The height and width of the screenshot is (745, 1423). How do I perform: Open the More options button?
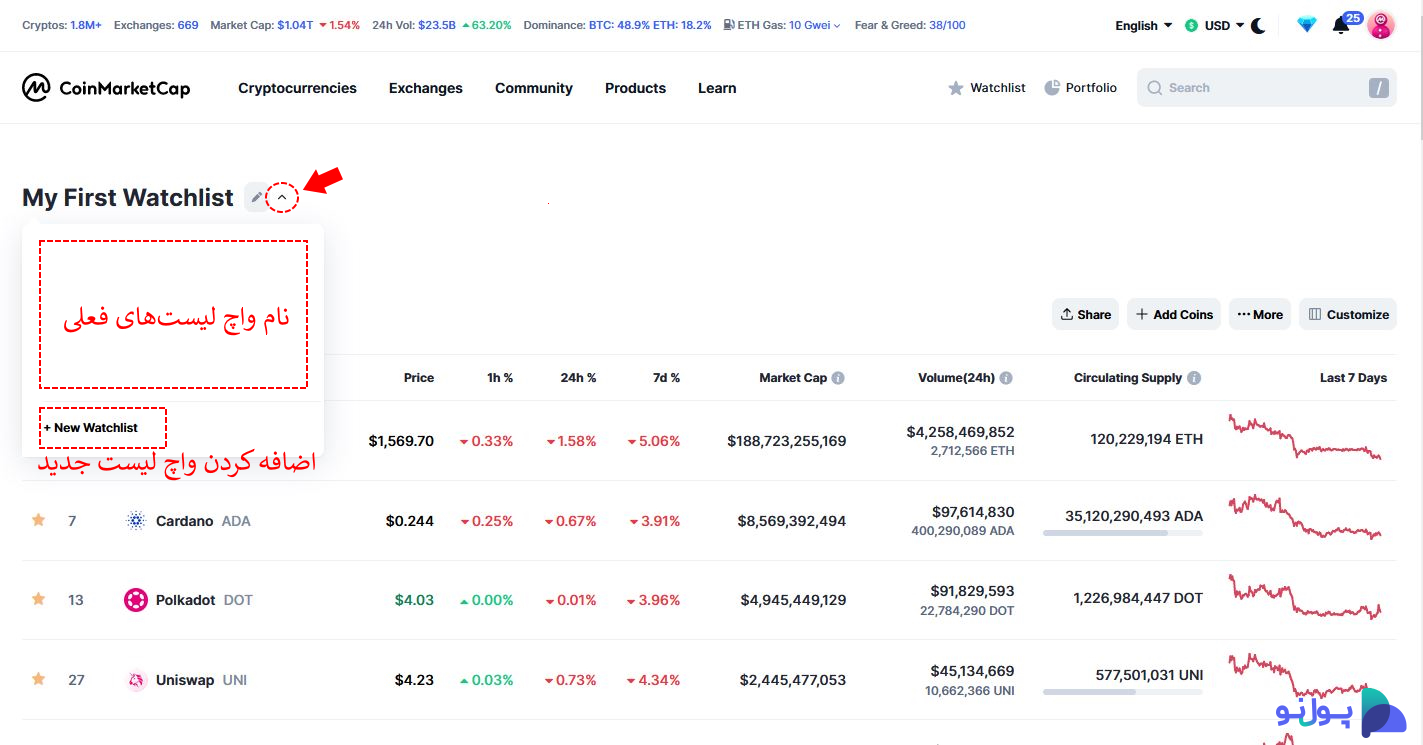1260,314
